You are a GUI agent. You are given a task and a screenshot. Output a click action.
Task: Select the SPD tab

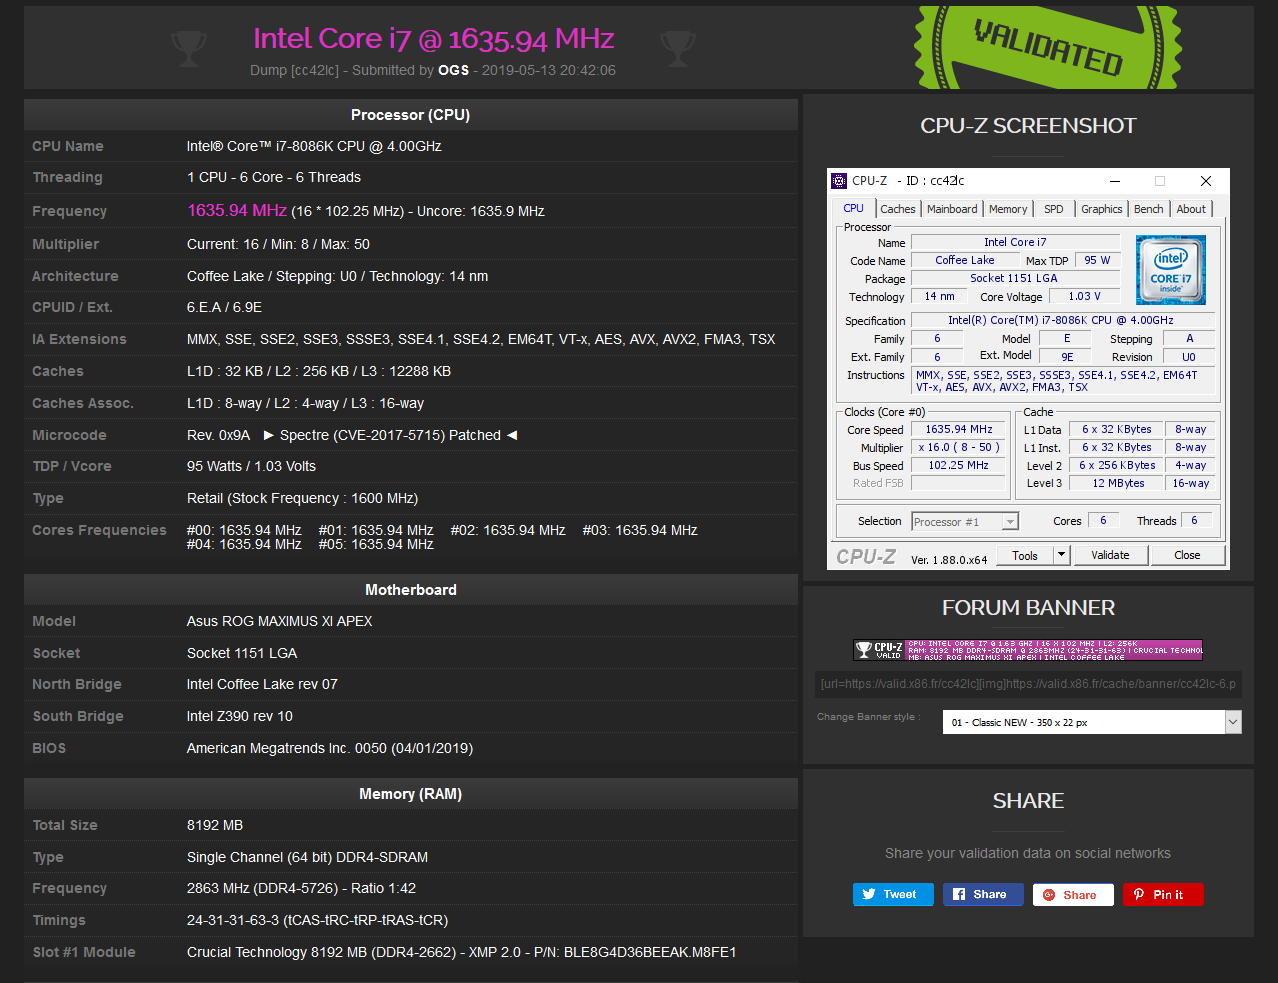click(1054, 209)
